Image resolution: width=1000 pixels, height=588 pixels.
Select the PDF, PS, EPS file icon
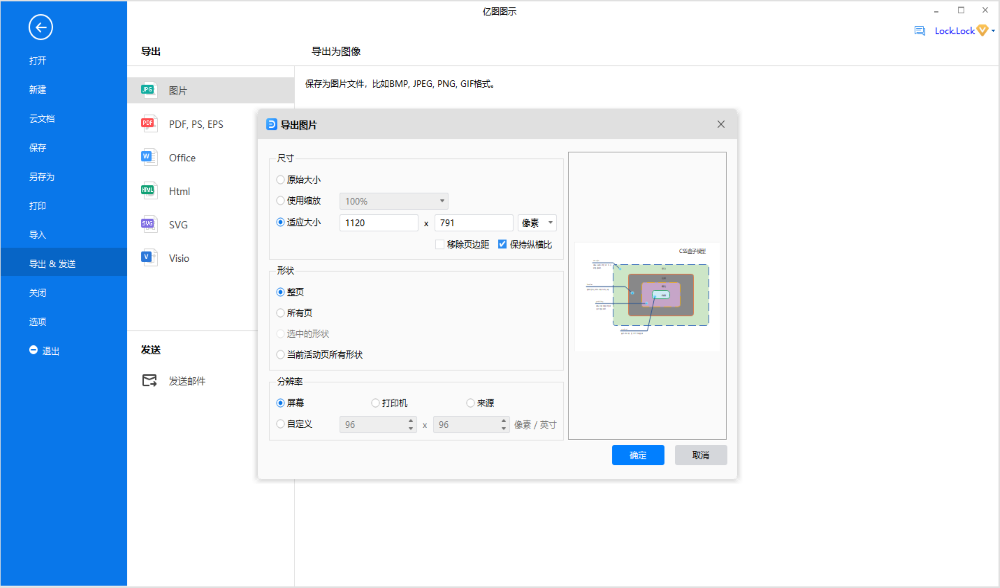point(148,124)
